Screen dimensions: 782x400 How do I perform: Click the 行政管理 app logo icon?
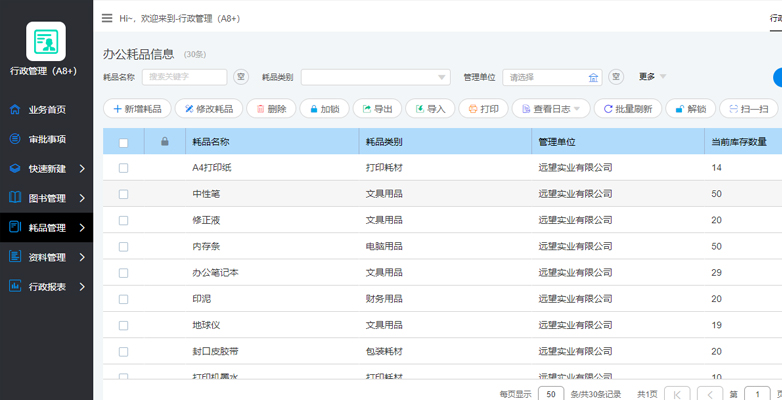tap(46, 42)
